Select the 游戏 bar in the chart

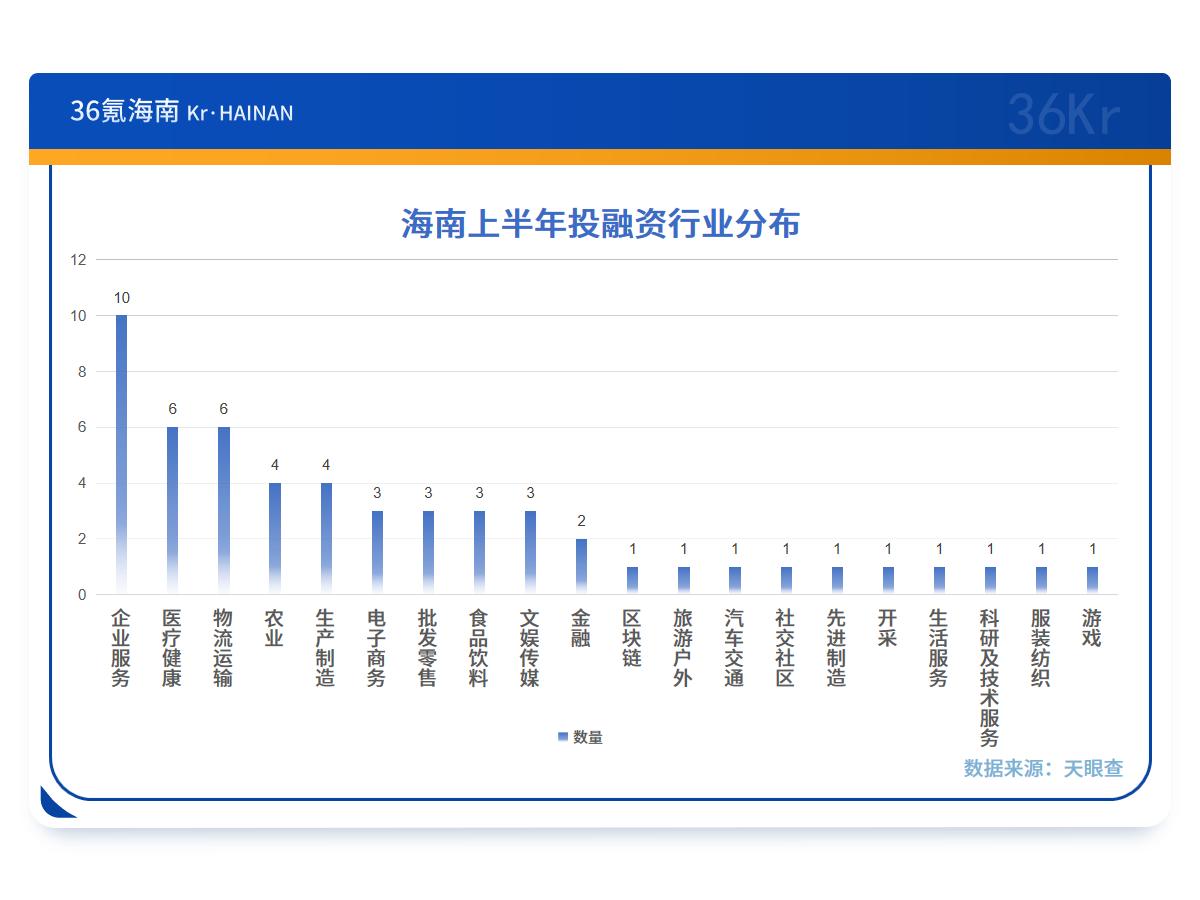(x=1092, y=581)
